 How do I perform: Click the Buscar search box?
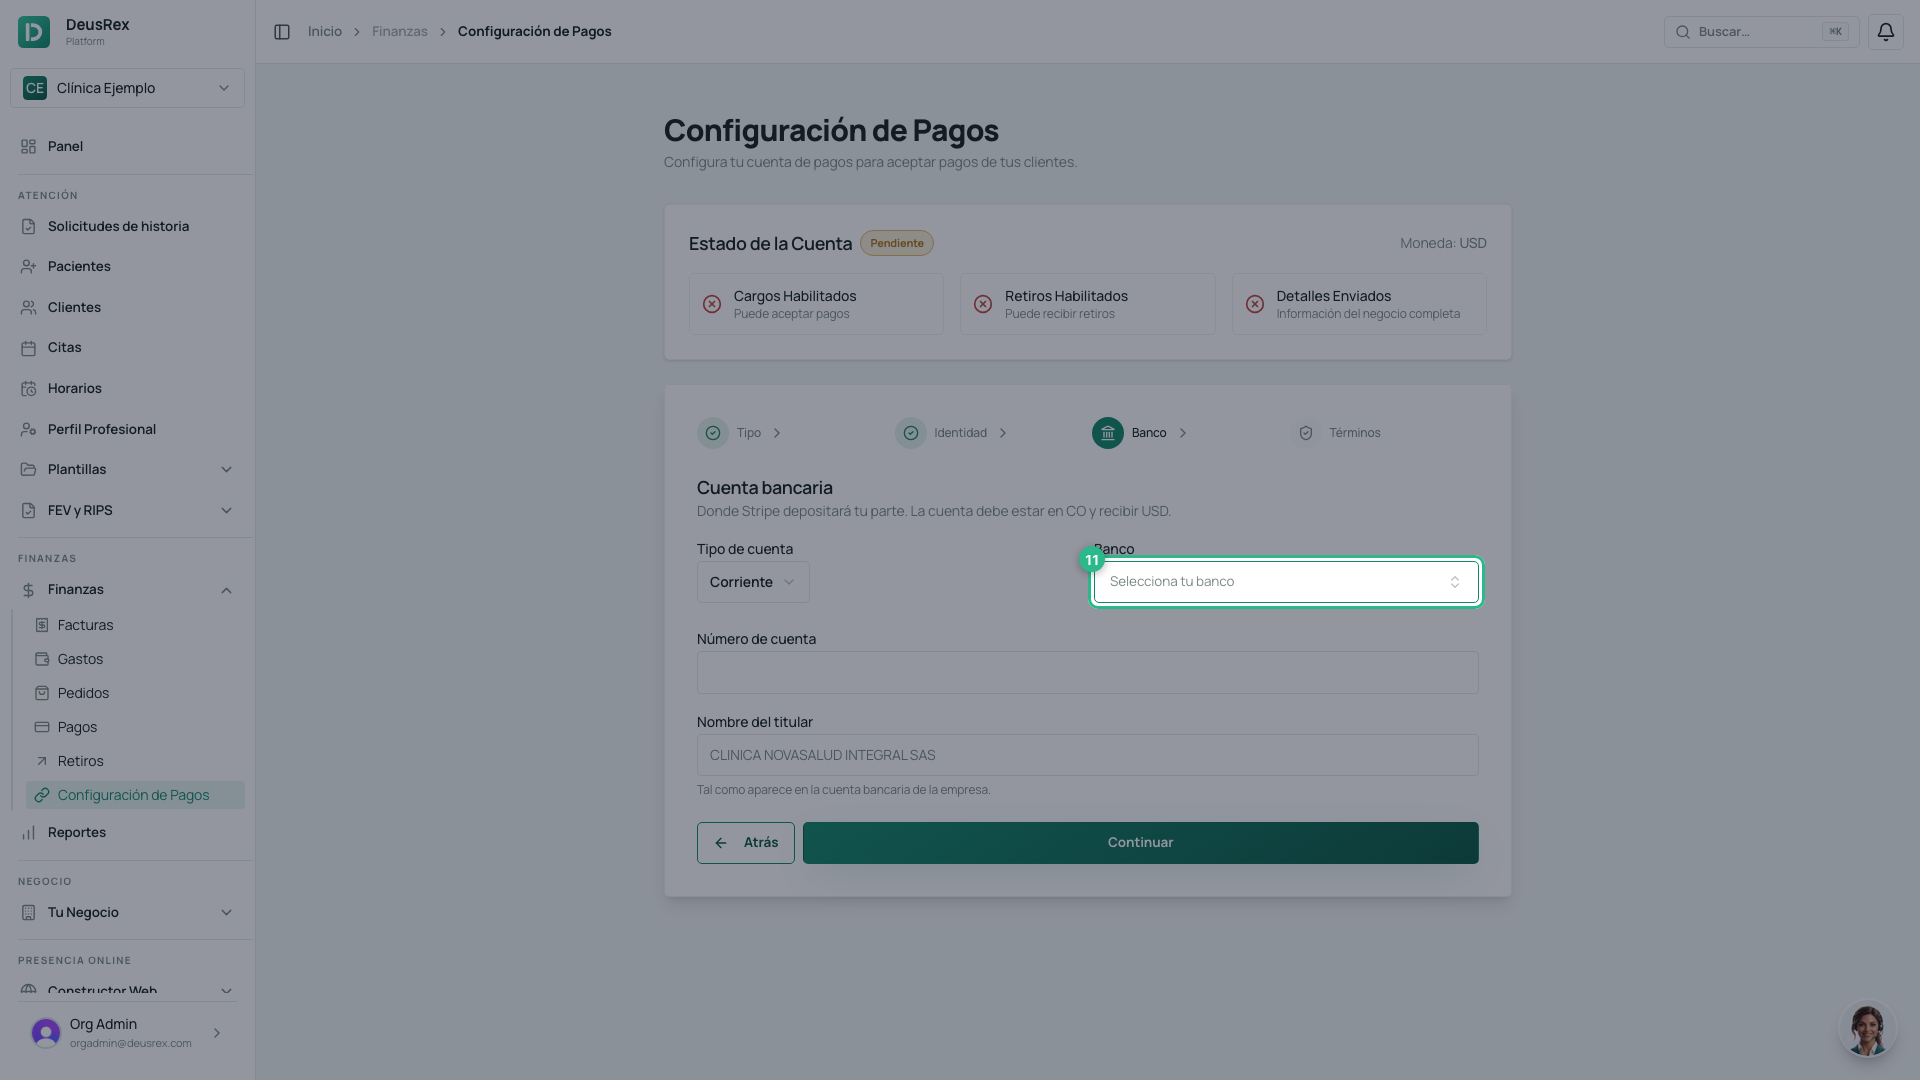pyautogui.click(x=1761, y=32)
